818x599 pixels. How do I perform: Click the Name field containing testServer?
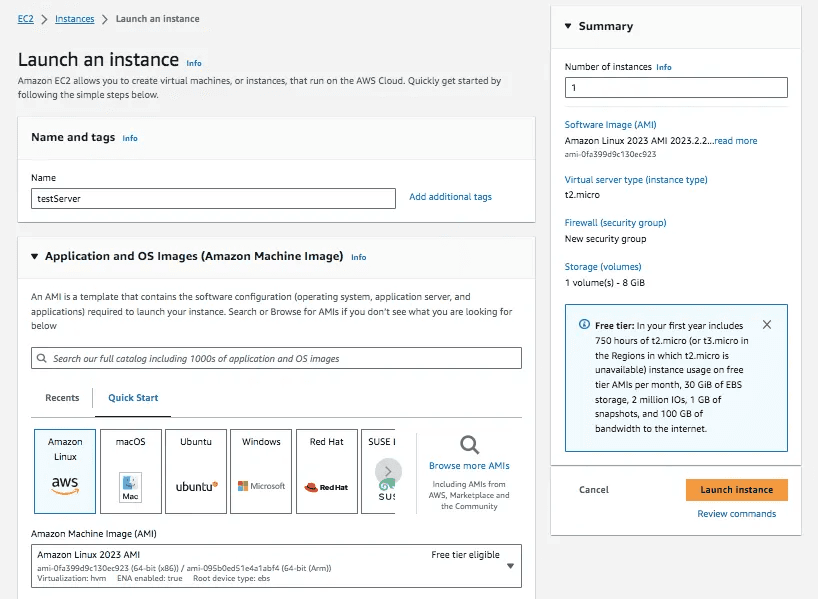(x=213, y=199)
